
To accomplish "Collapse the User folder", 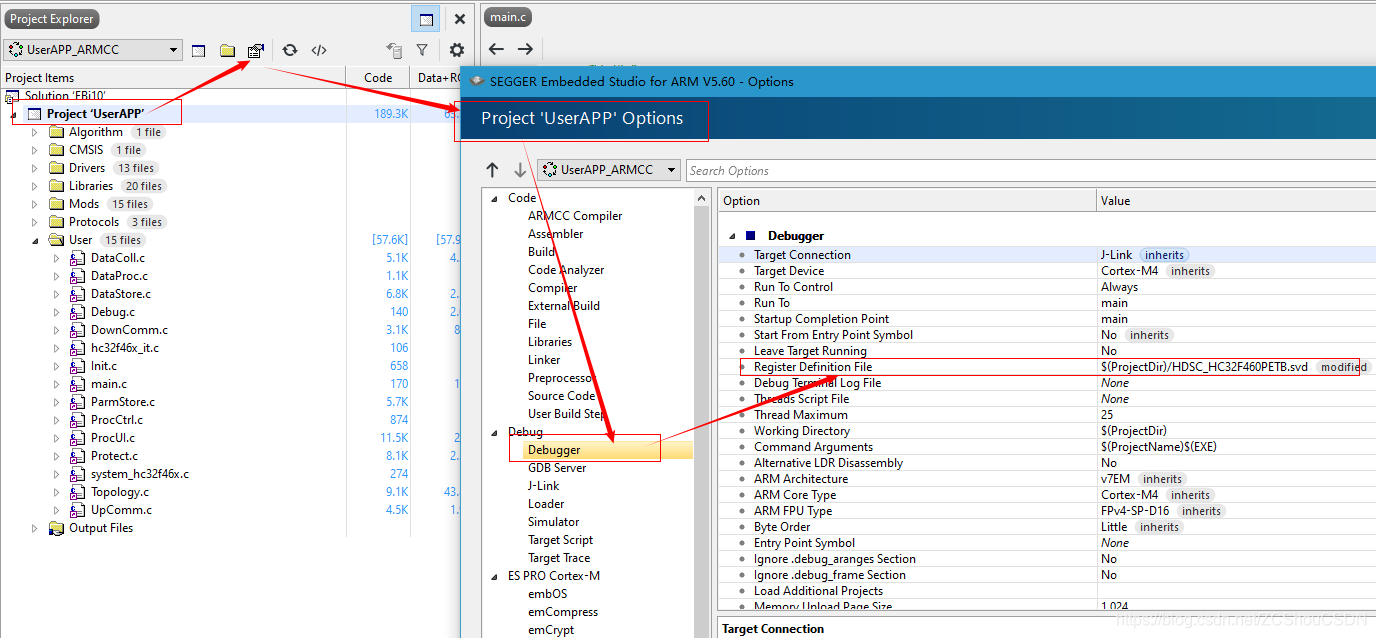I will (x=34, y=240).
